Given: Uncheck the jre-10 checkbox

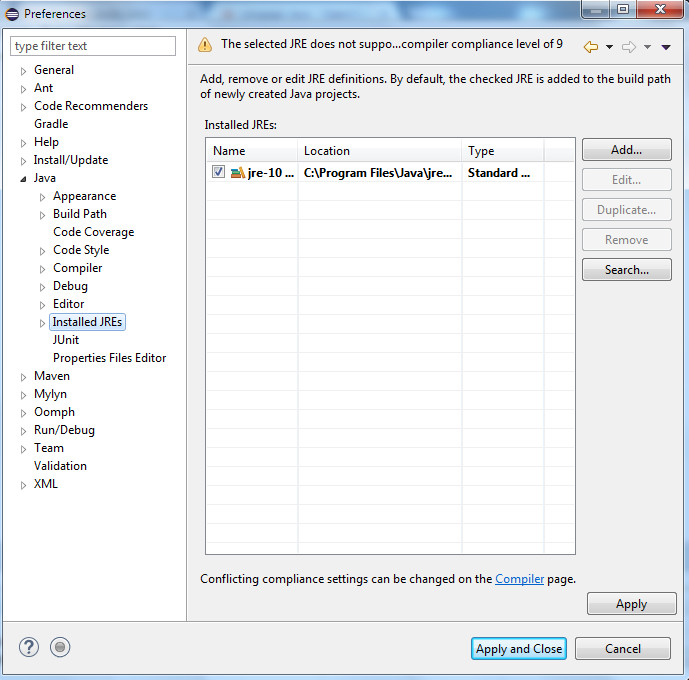Looking at the screenshot, I should pos(219,173).
